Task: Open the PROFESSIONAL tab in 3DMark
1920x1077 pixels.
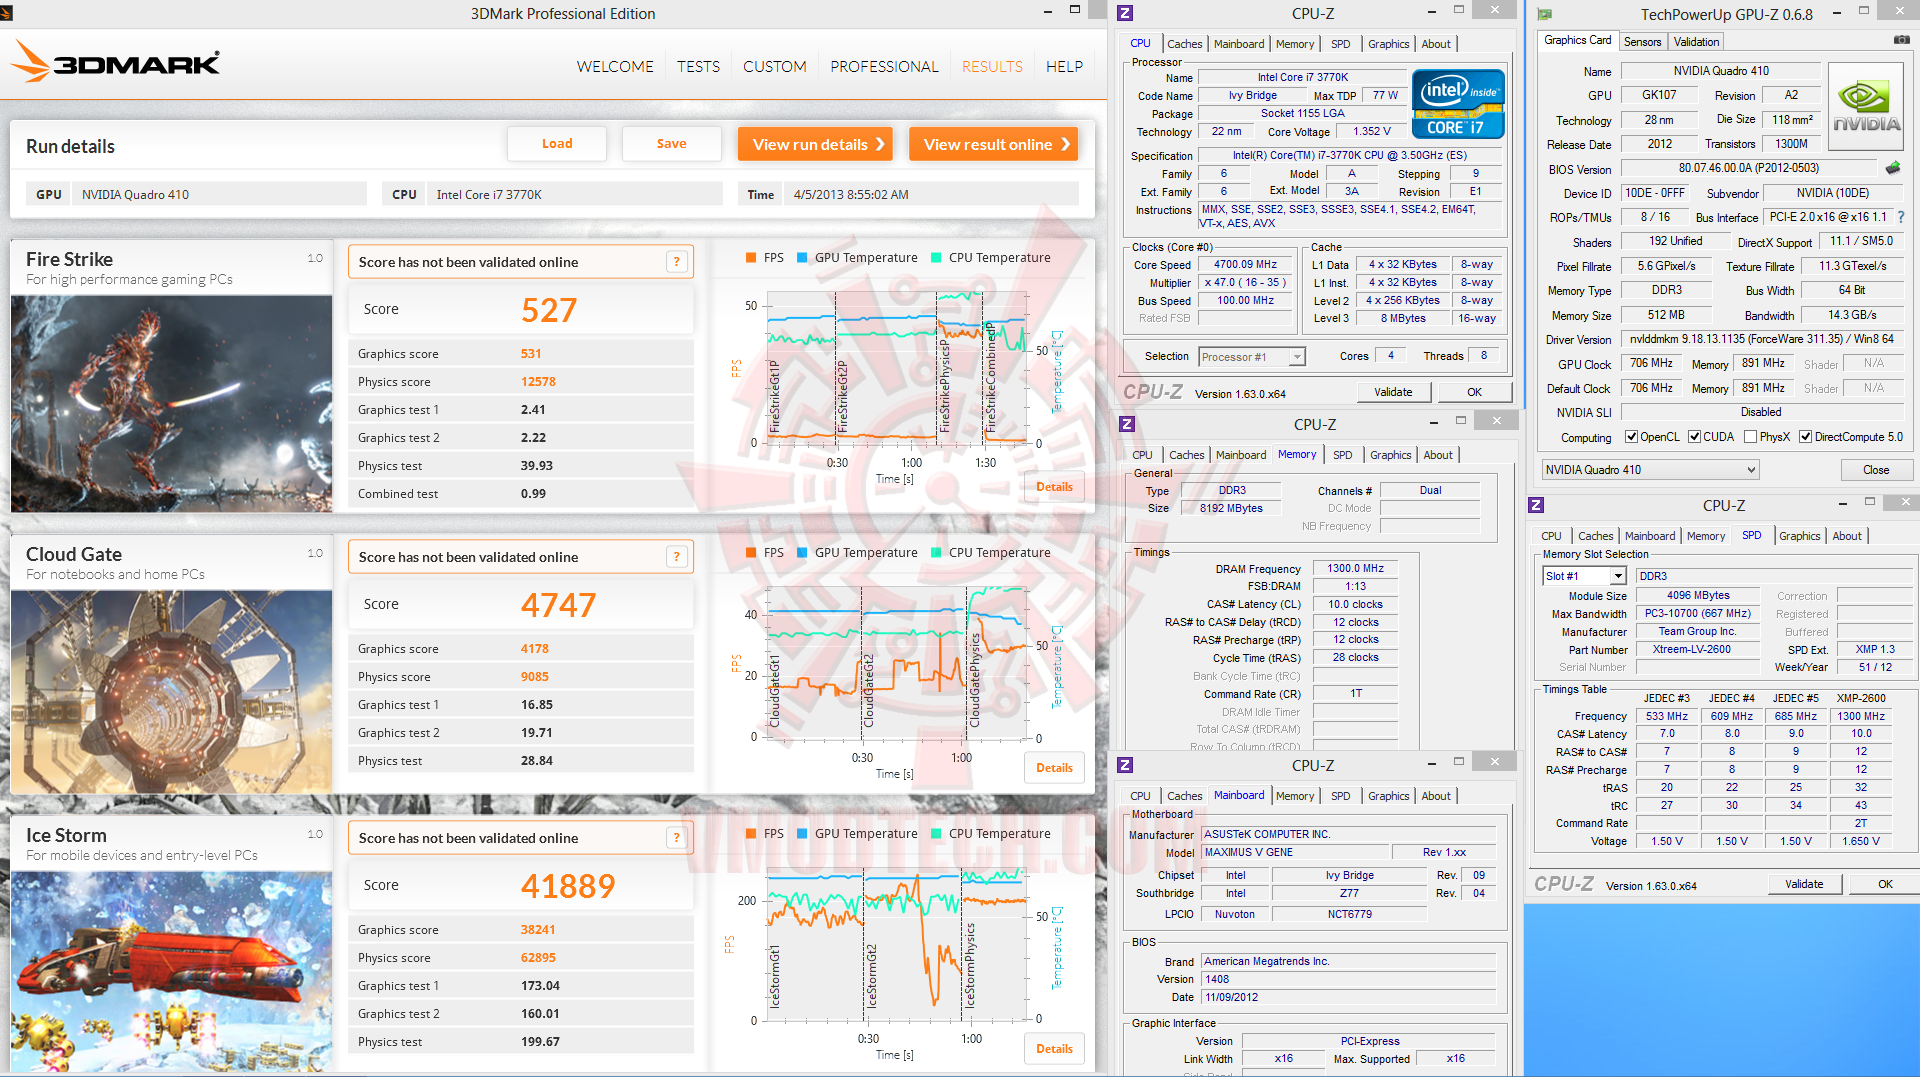Action: coord(884,67)
